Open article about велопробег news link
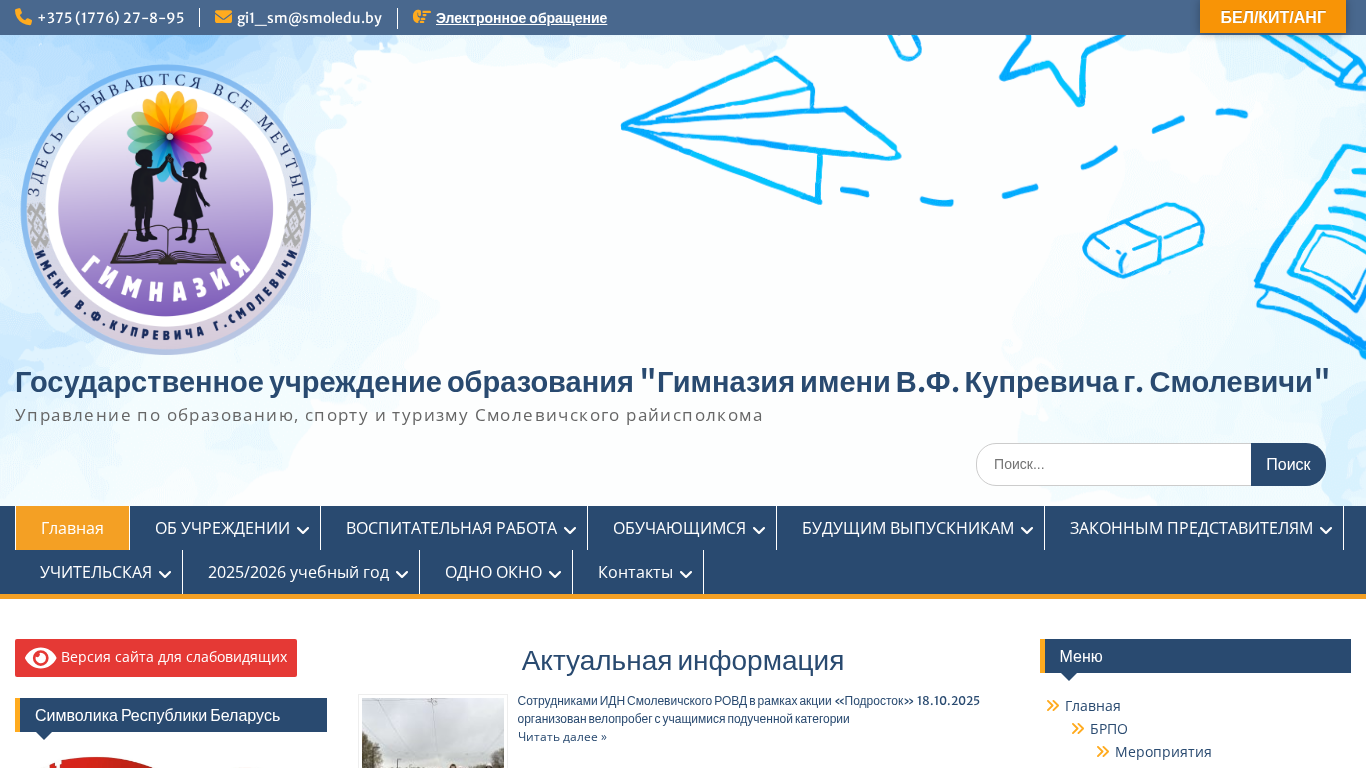Screen dimensions: 1366x768 tap(748, 710)
